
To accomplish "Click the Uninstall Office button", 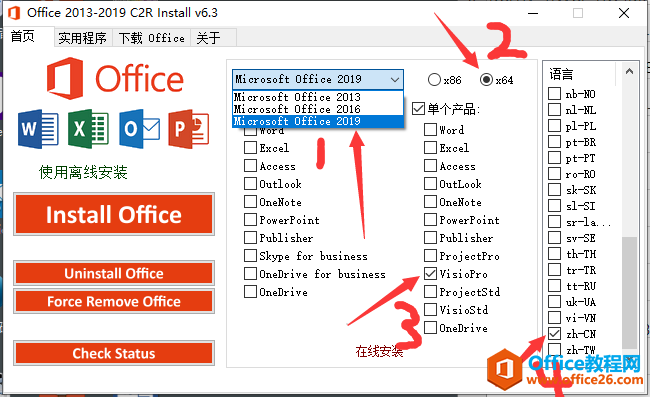I will (114, 273).
